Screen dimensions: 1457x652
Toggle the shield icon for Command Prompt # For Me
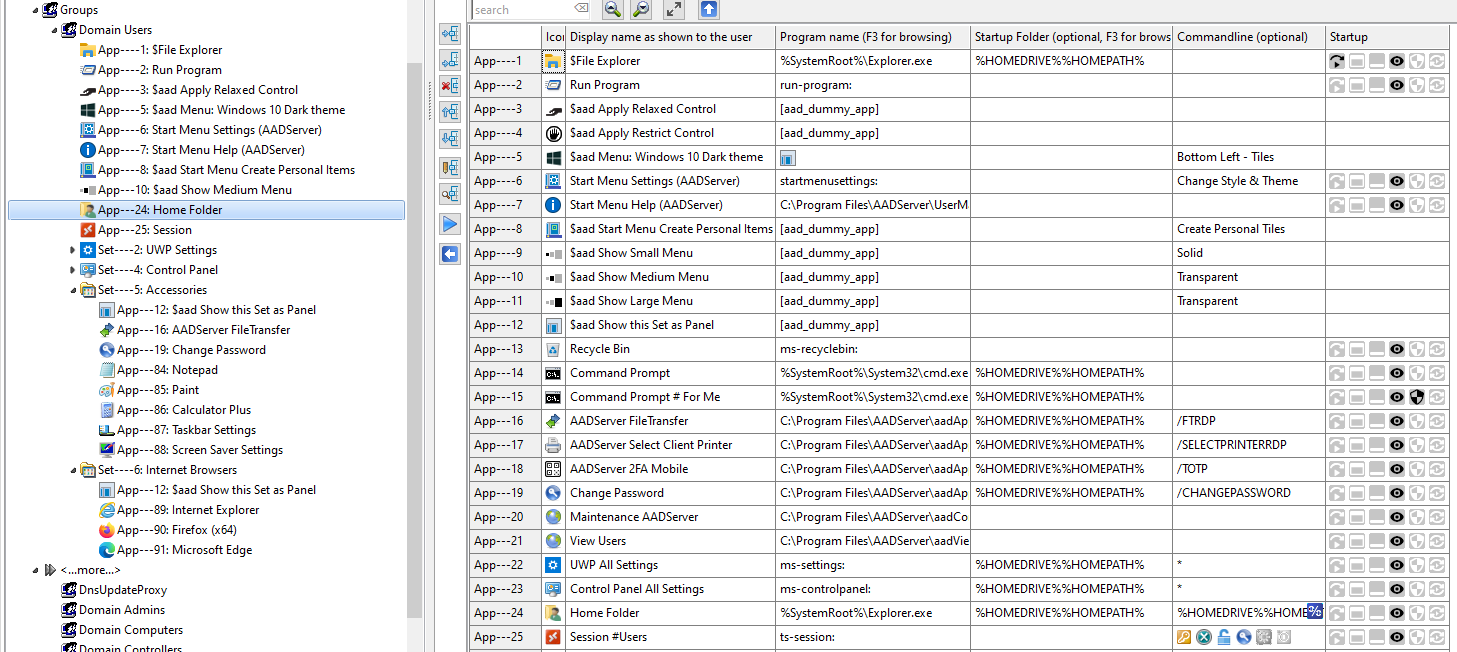[1416, 397]
